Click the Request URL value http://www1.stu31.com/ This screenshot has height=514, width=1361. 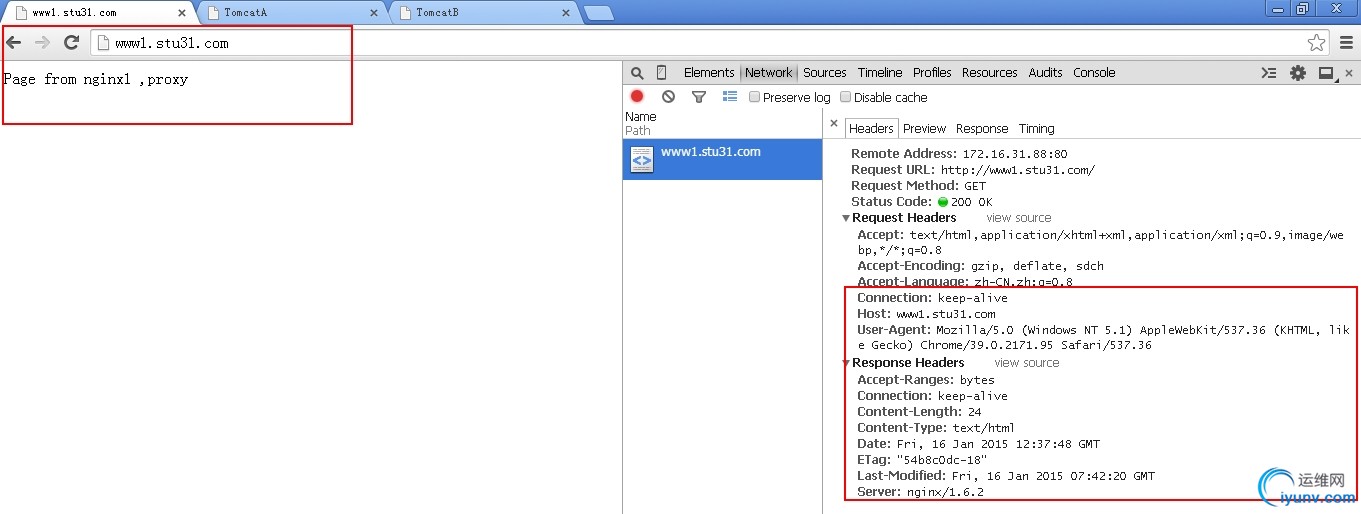[1018, 170]
